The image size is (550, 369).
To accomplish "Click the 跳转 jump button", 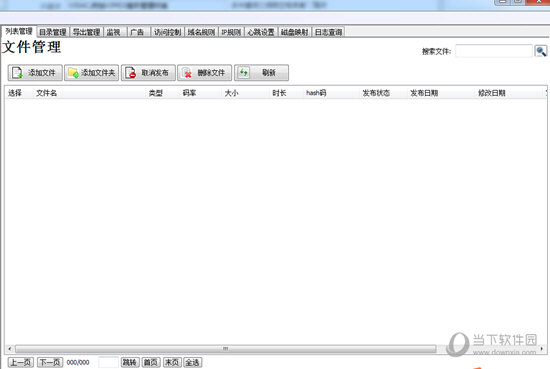I will pos(130,362).
